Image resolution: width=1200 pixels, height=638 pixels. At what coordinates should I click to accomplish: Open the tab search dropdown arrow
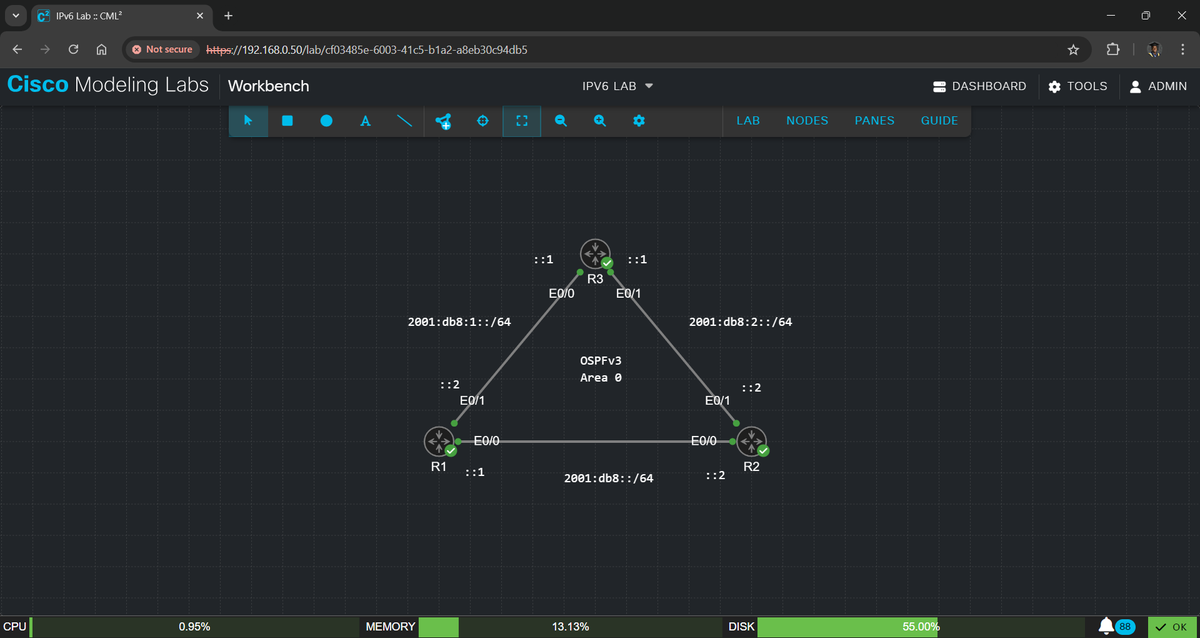pos(15,16)
